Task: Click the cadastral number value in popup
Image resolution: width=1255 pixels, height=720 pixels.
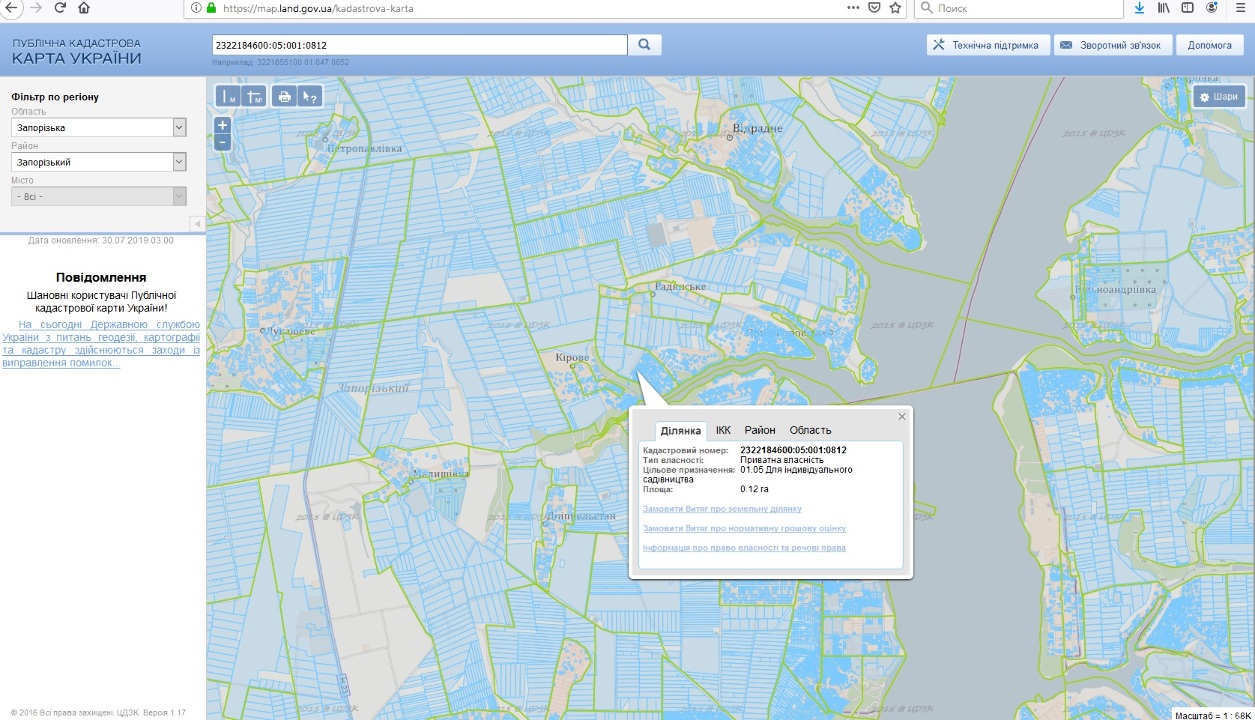Action: coord(793,450)
